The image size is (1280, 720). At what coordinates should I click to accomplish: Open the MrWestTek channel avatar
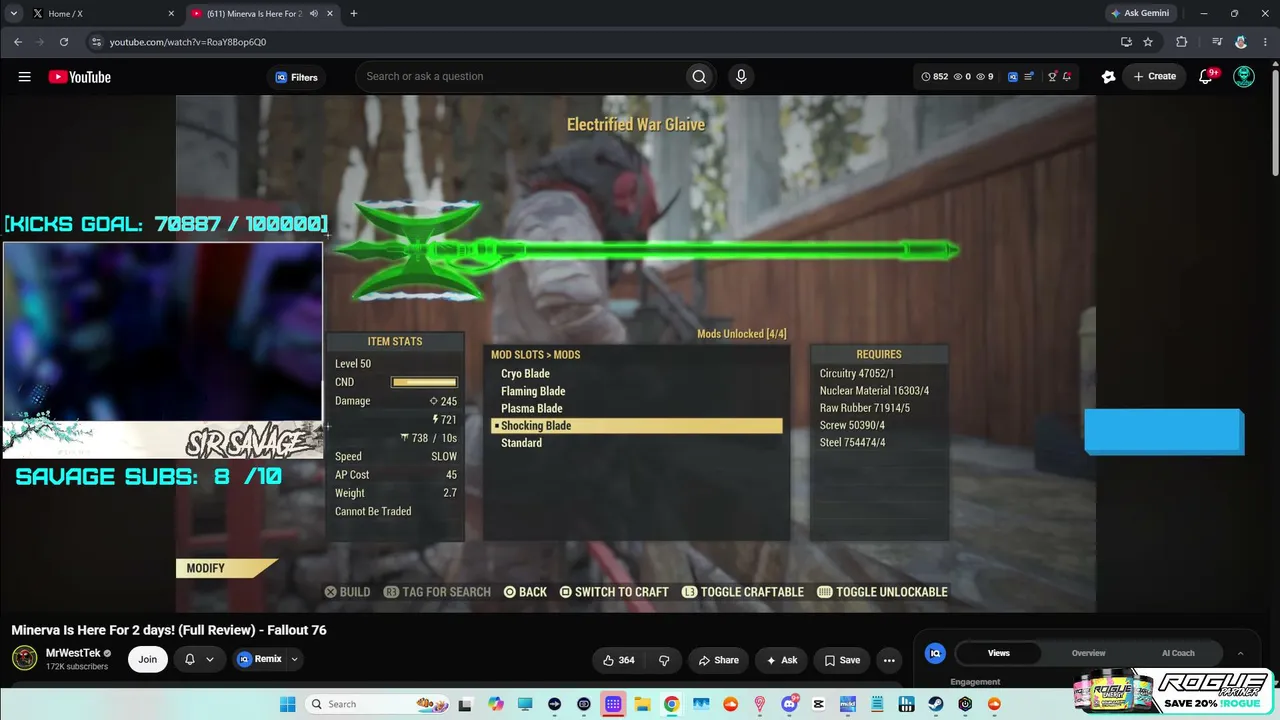pos(24,658)
